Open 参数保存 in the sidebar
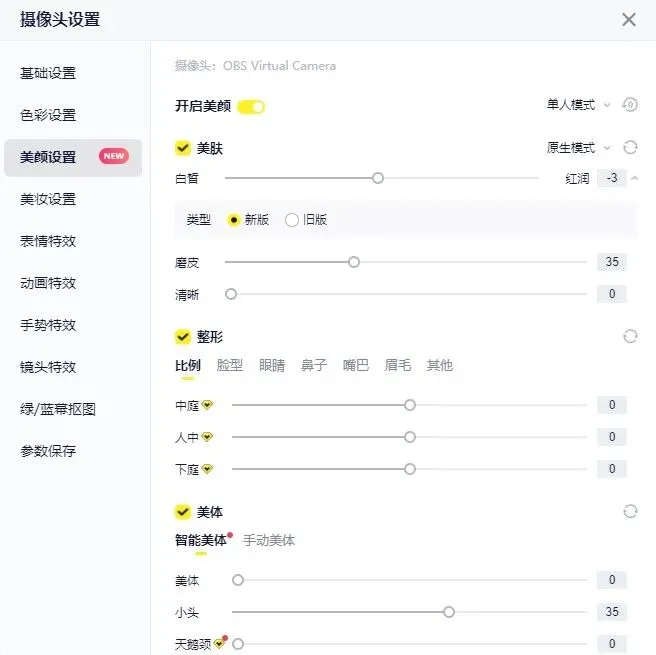The width and height of the screenshot is (656, 655). pyautogui.click(x=48, y=451)
